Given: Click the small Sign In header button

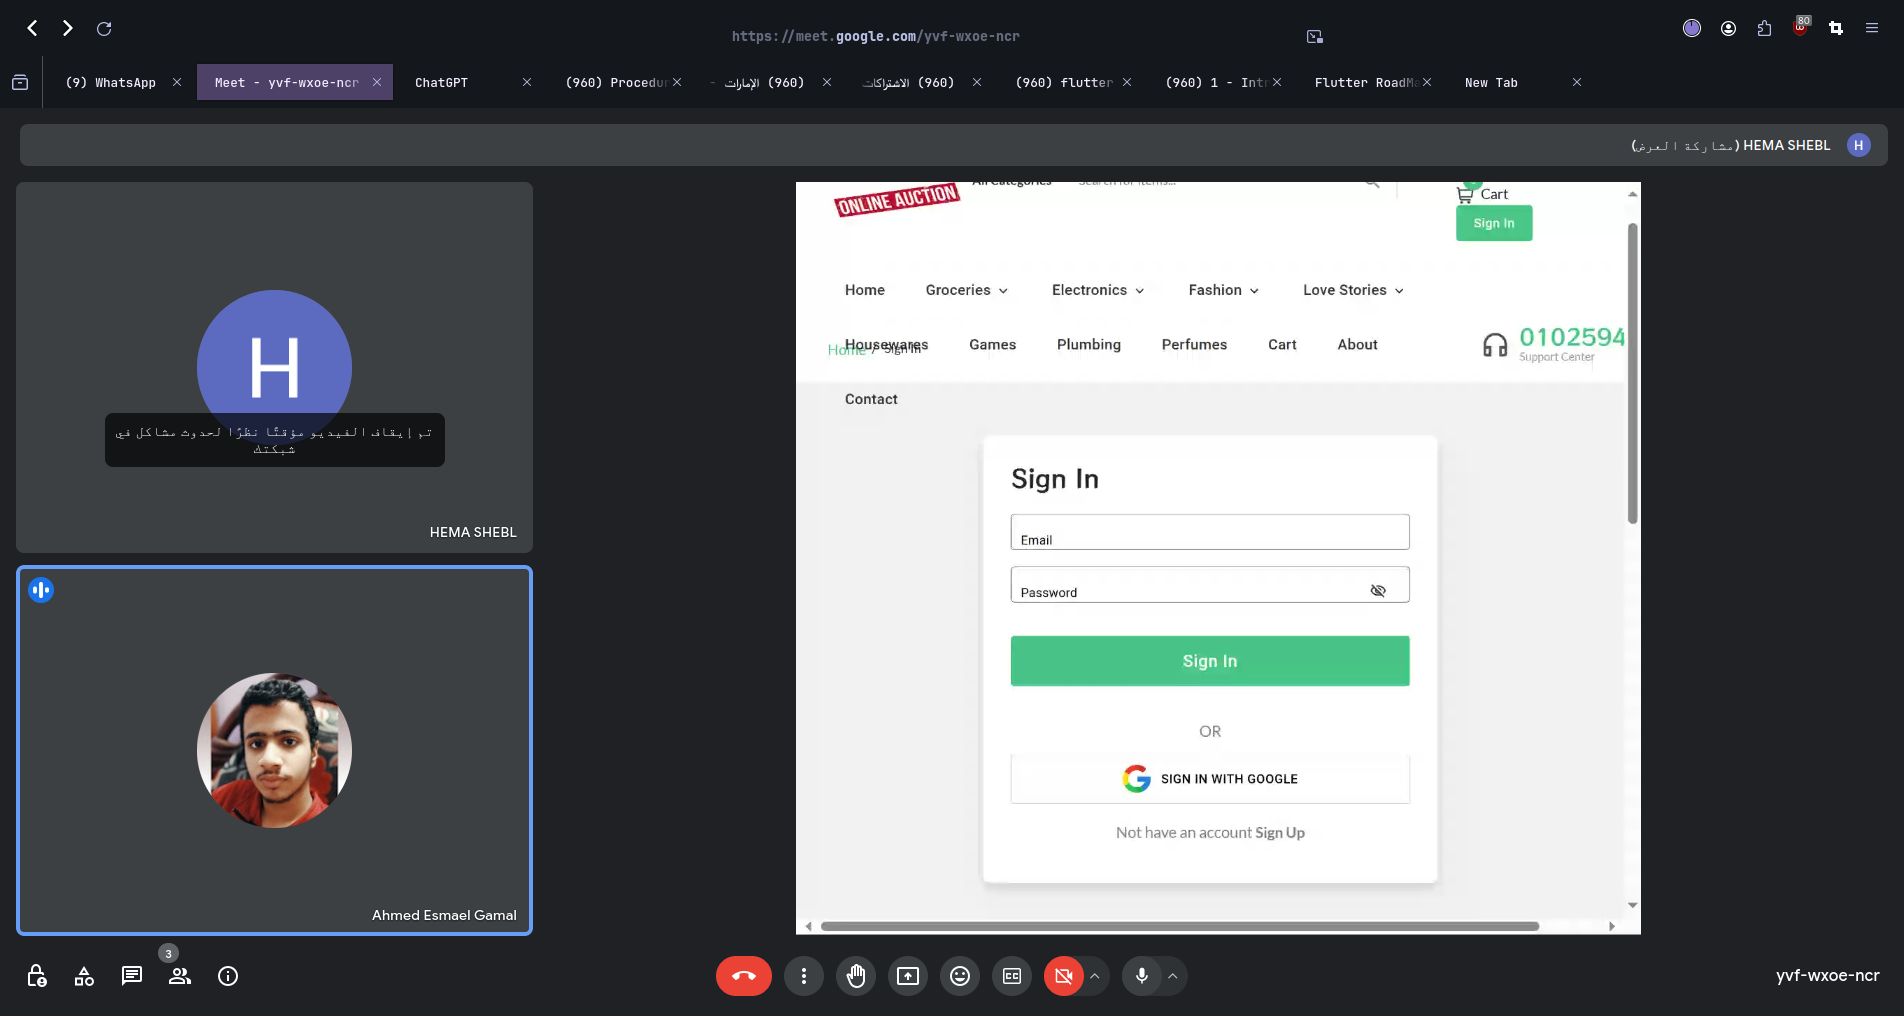Looking at the screenshot, I should click(x=1494, y=223).
